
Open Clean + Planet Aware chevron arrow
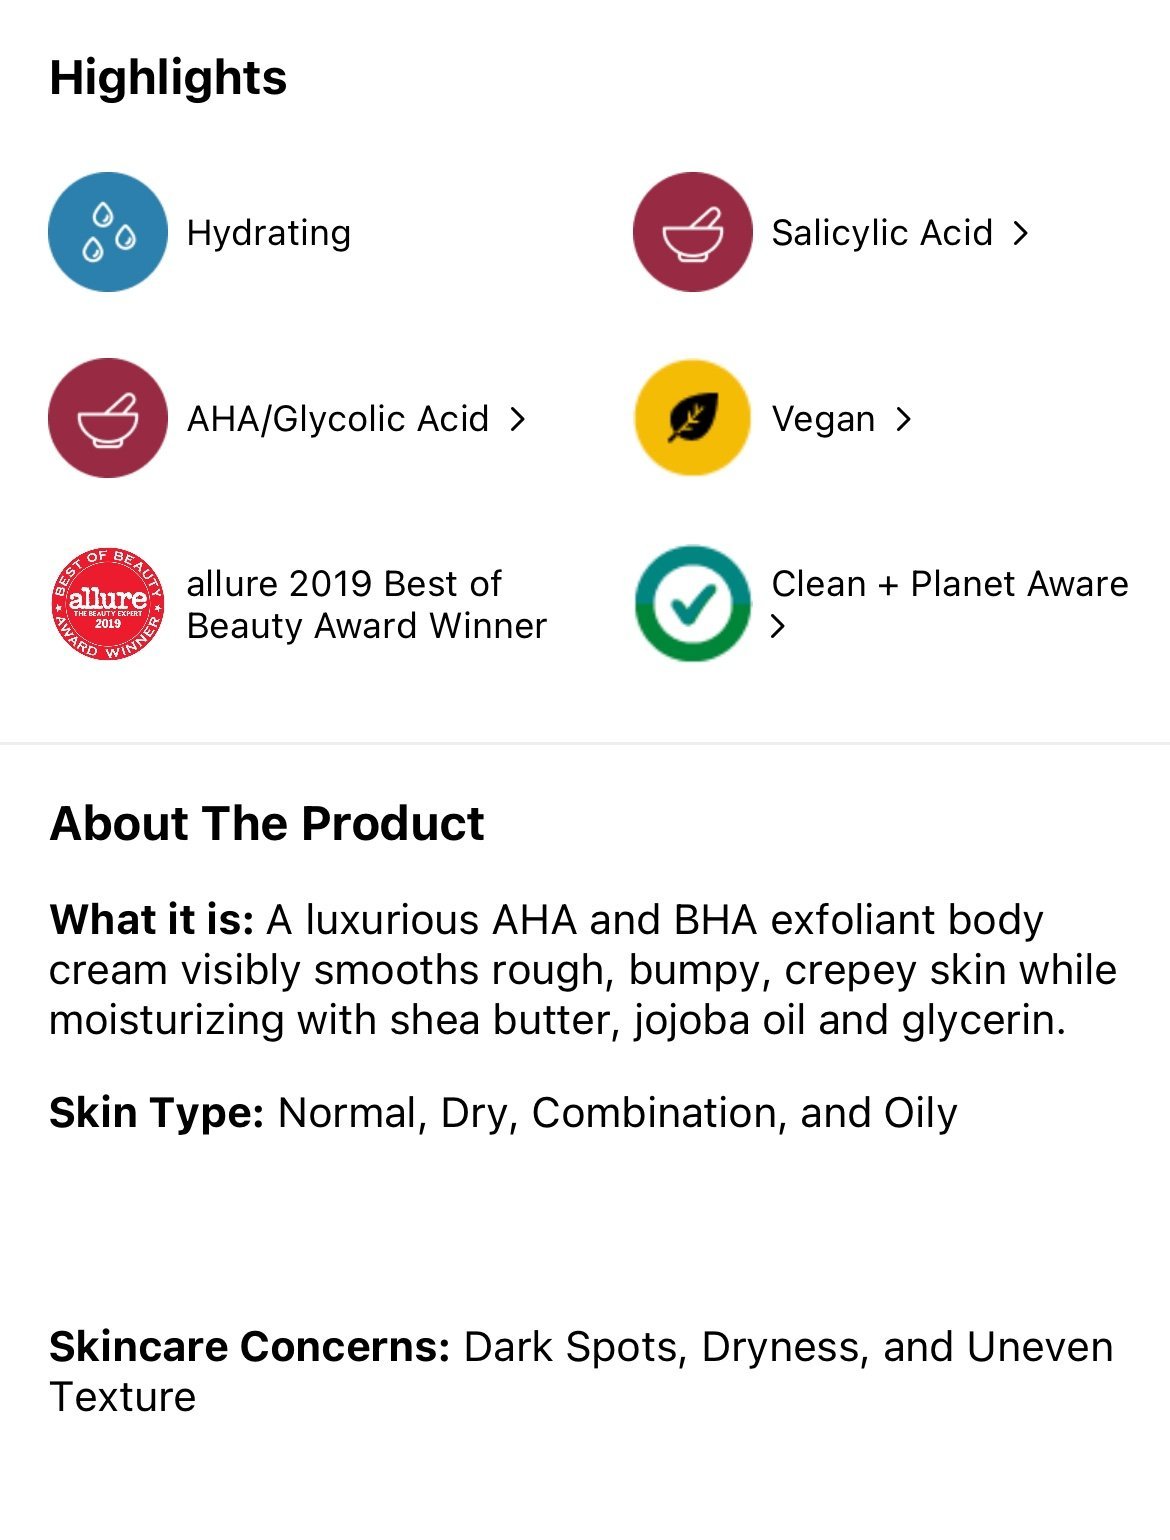[778, 626]
